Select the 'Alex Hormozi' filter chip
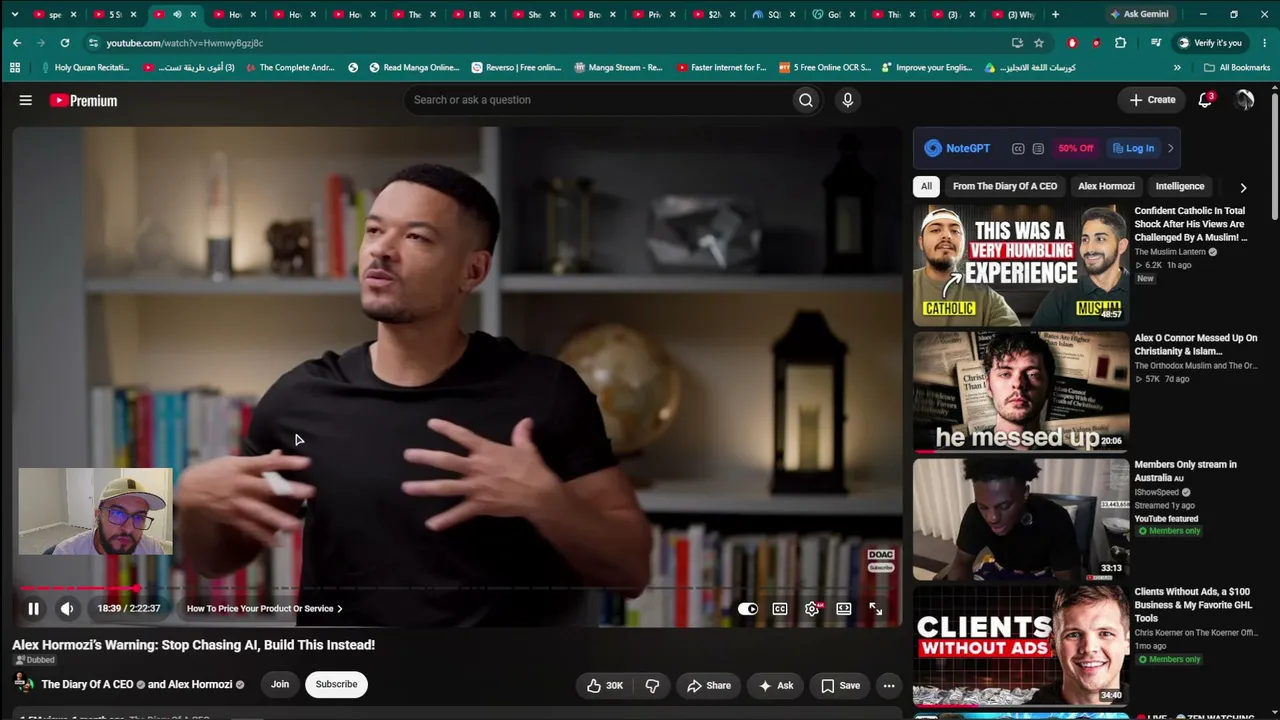The height and width of the screenshot is (720, 1280). [x=1106, y=186]
